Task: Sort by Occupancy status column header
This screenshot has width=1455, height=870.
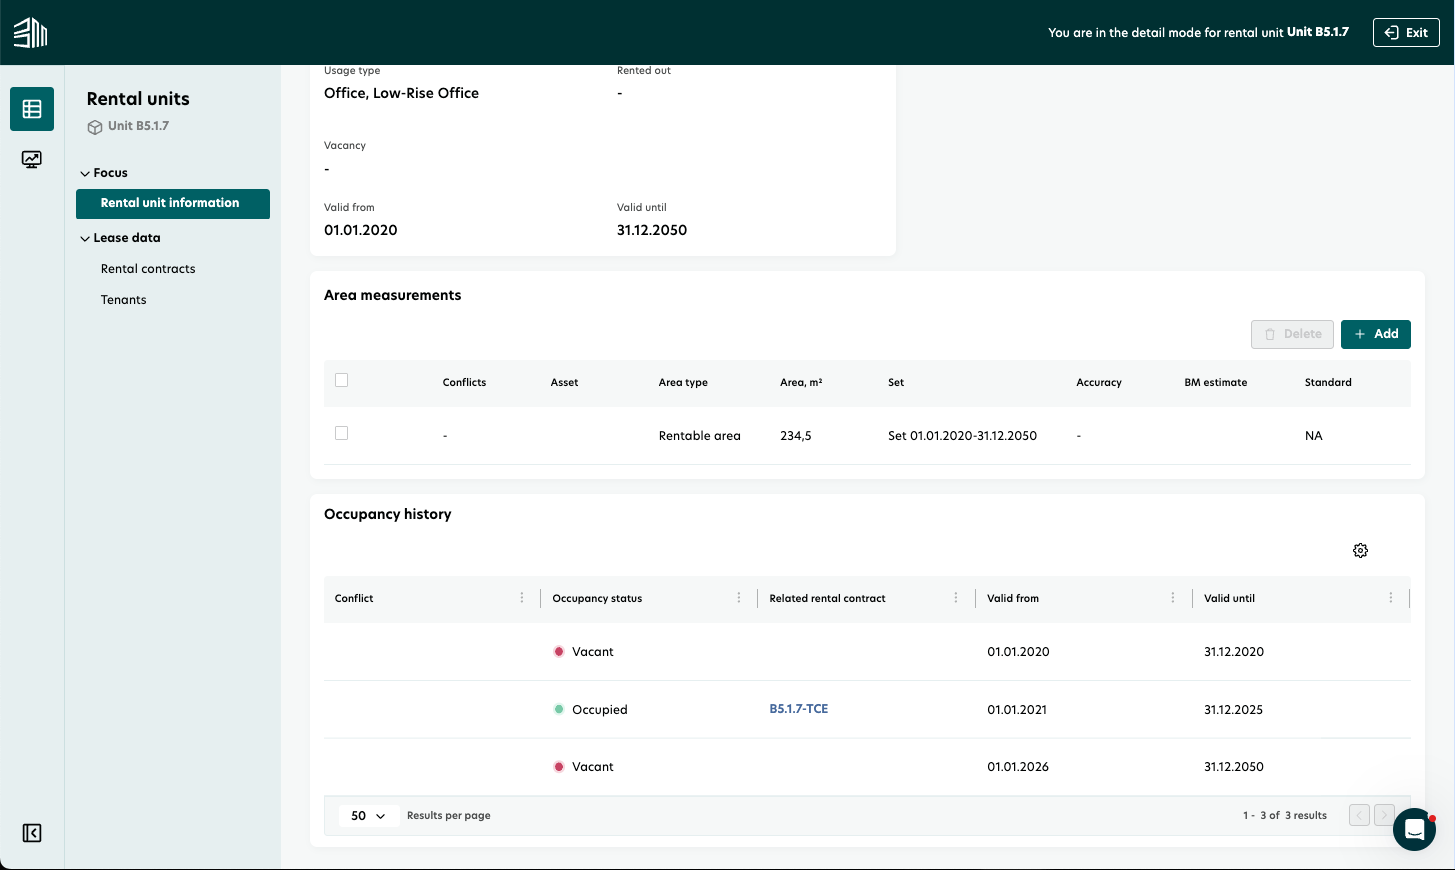Action: tap(597, 598)
